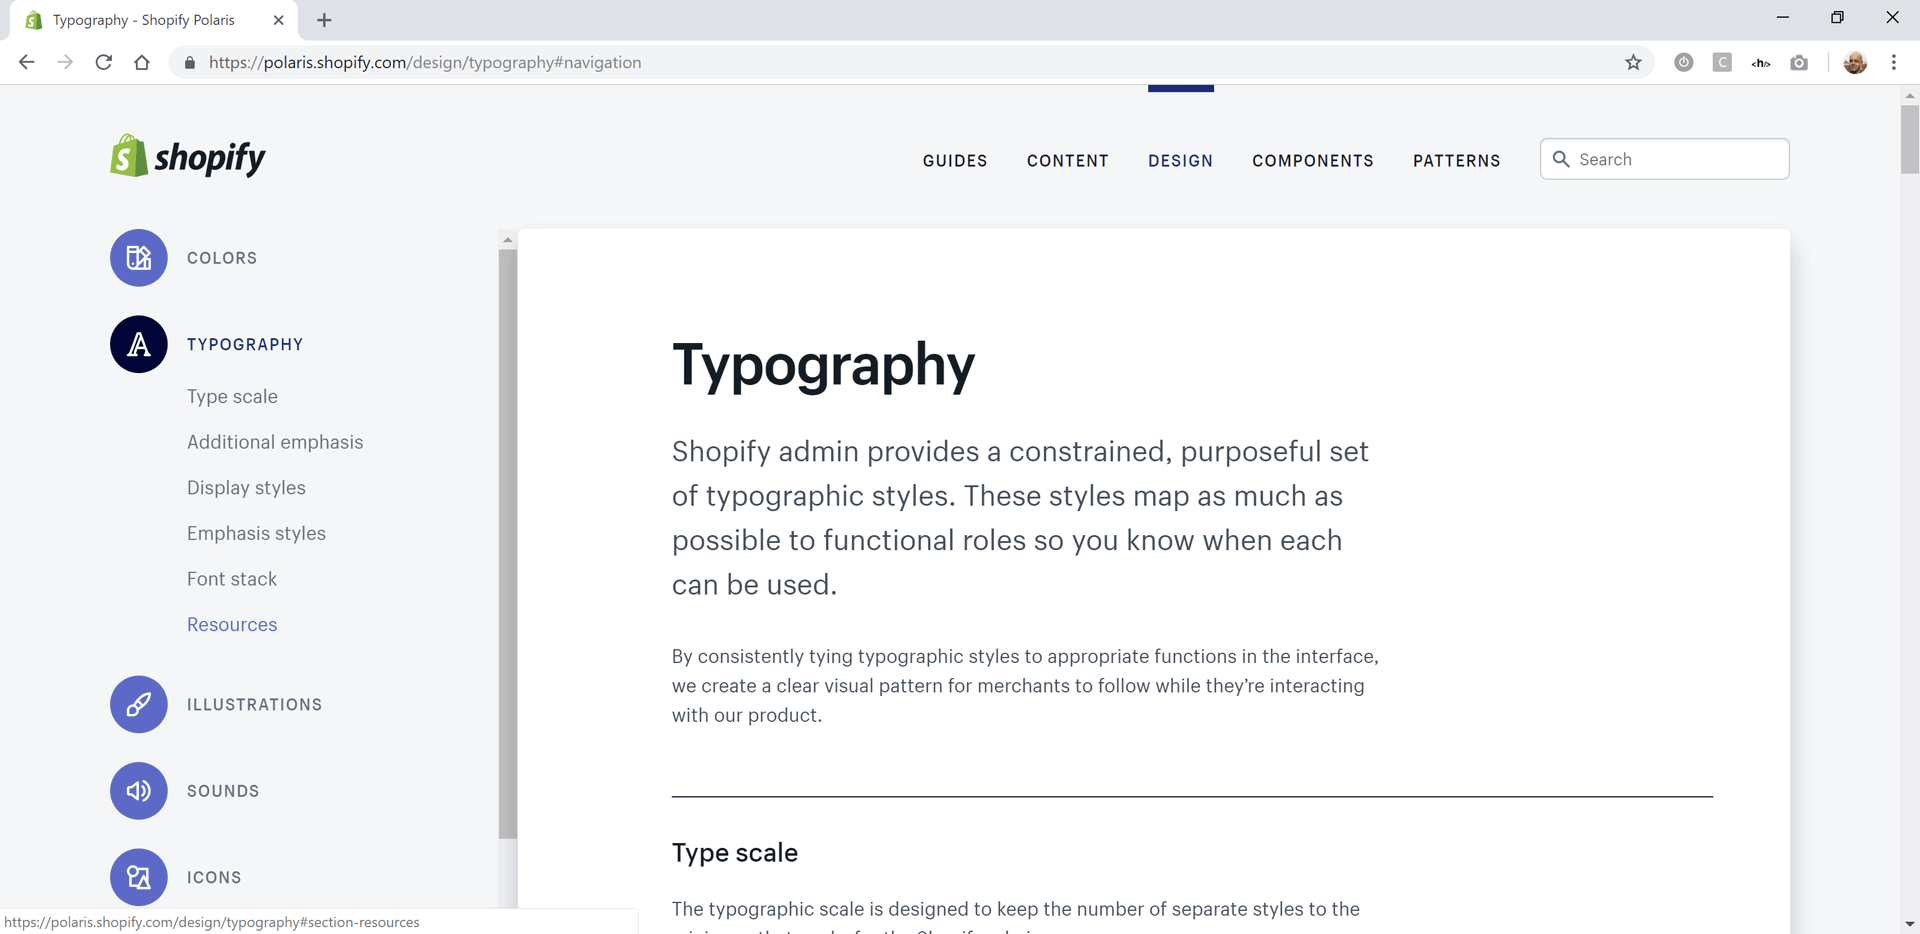Open the h-tag extension icon

click(1761, 62)
